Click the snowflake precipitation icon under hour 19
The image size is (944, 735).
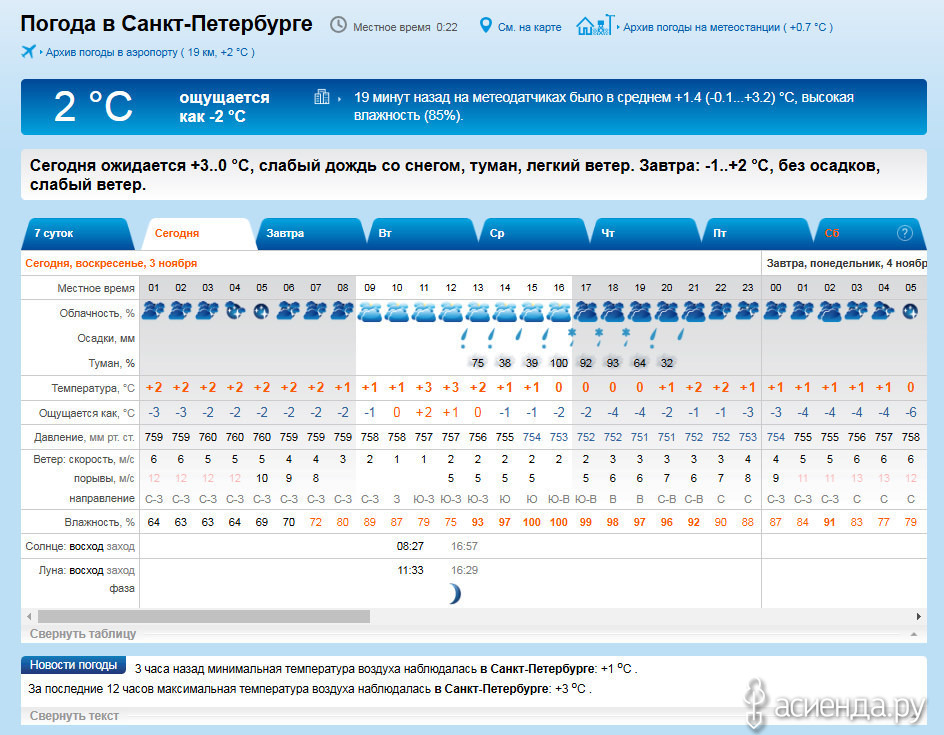[626, 337]
